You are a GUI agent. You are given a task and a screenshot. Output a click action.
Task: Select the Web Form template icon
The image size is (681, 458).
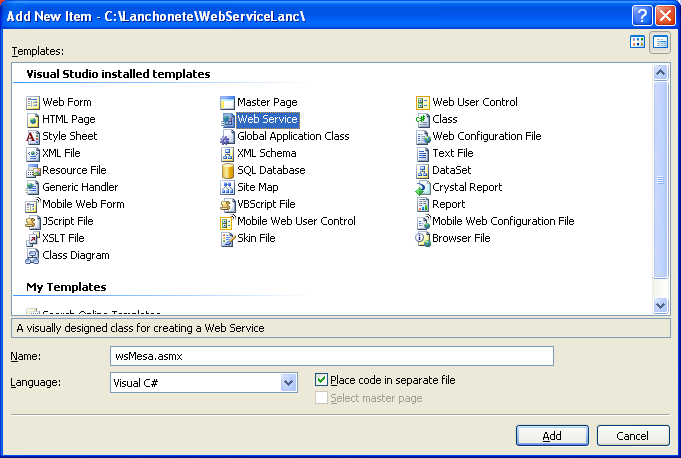tap(33, 103)
